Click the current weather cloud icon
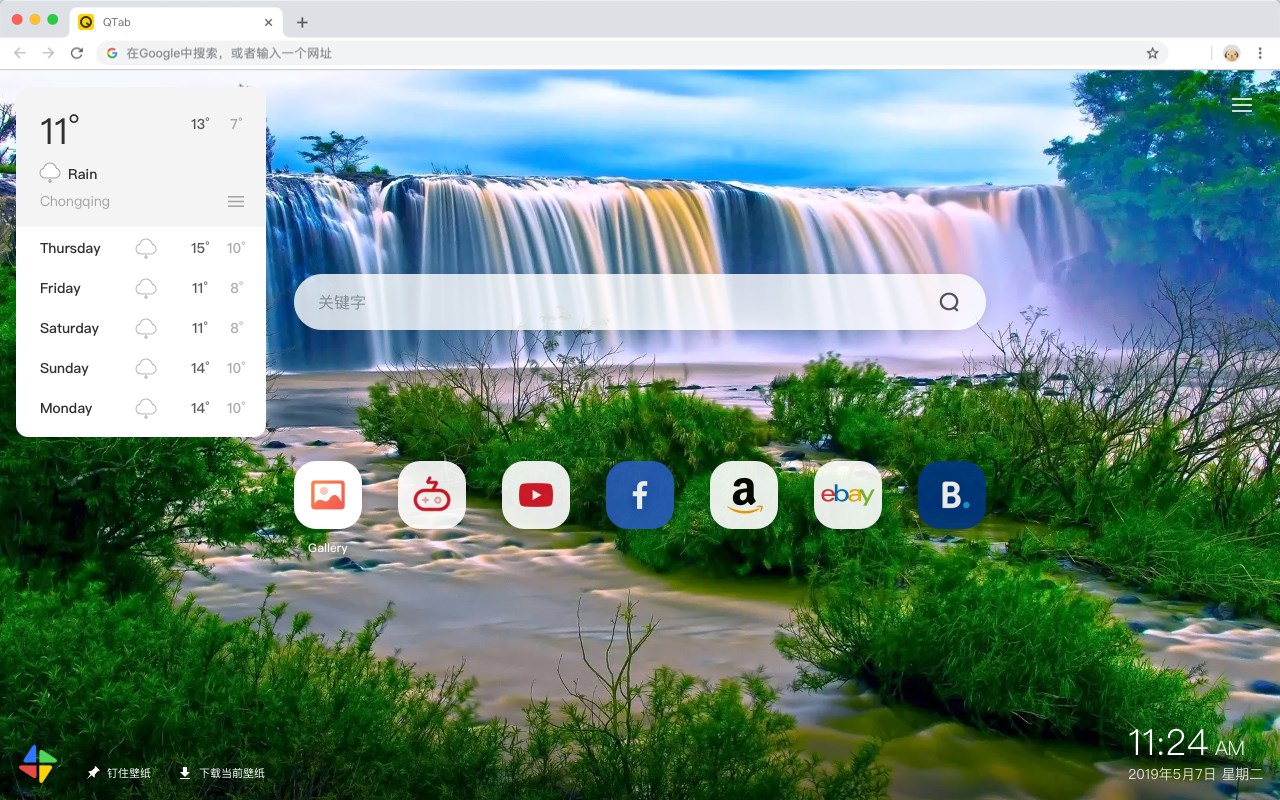Screen dimensions: 1280x800 (50, 173)
